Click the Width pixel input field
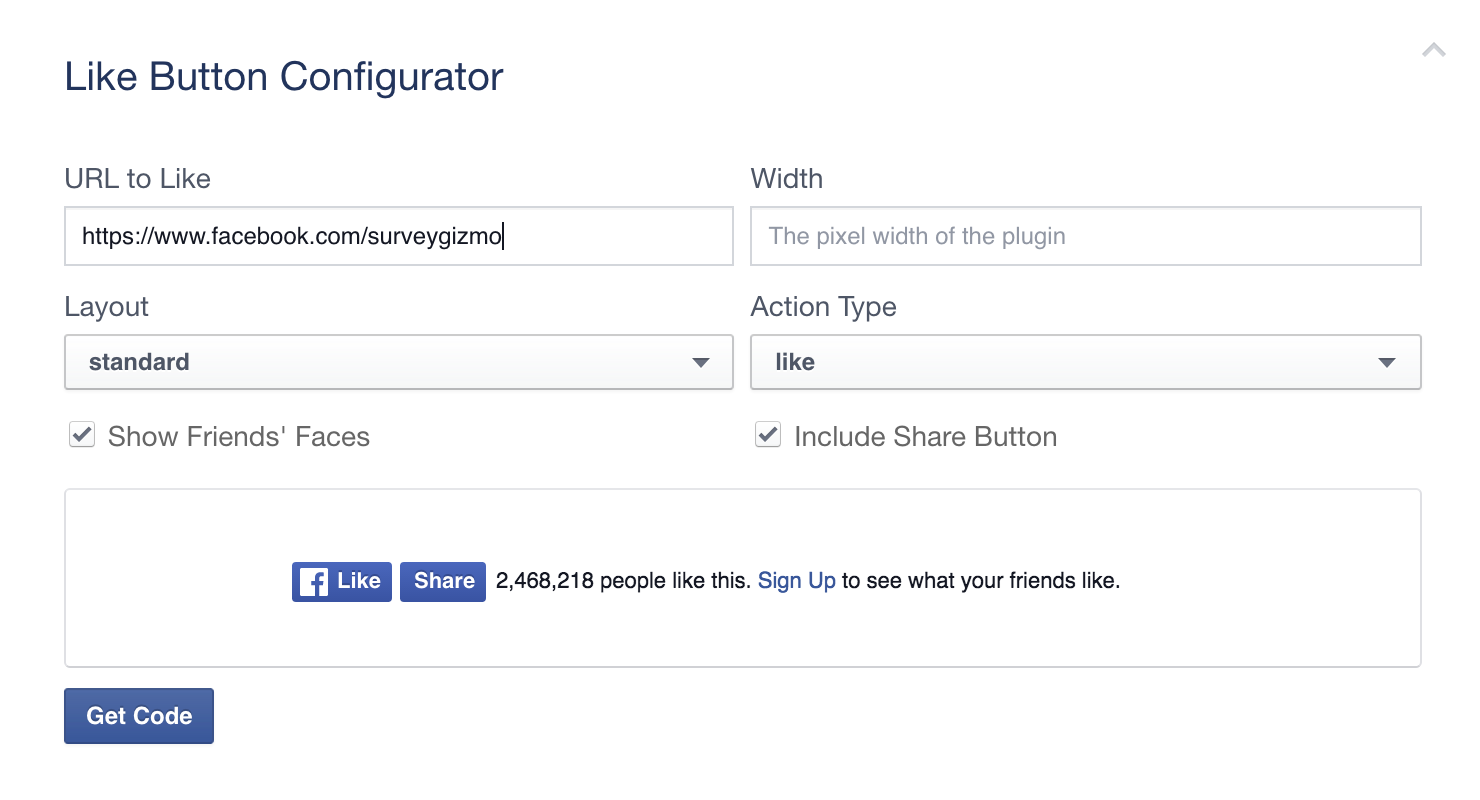This screenshot has width=1480, height=800. pyautogui.click(x=1085, y=237)
